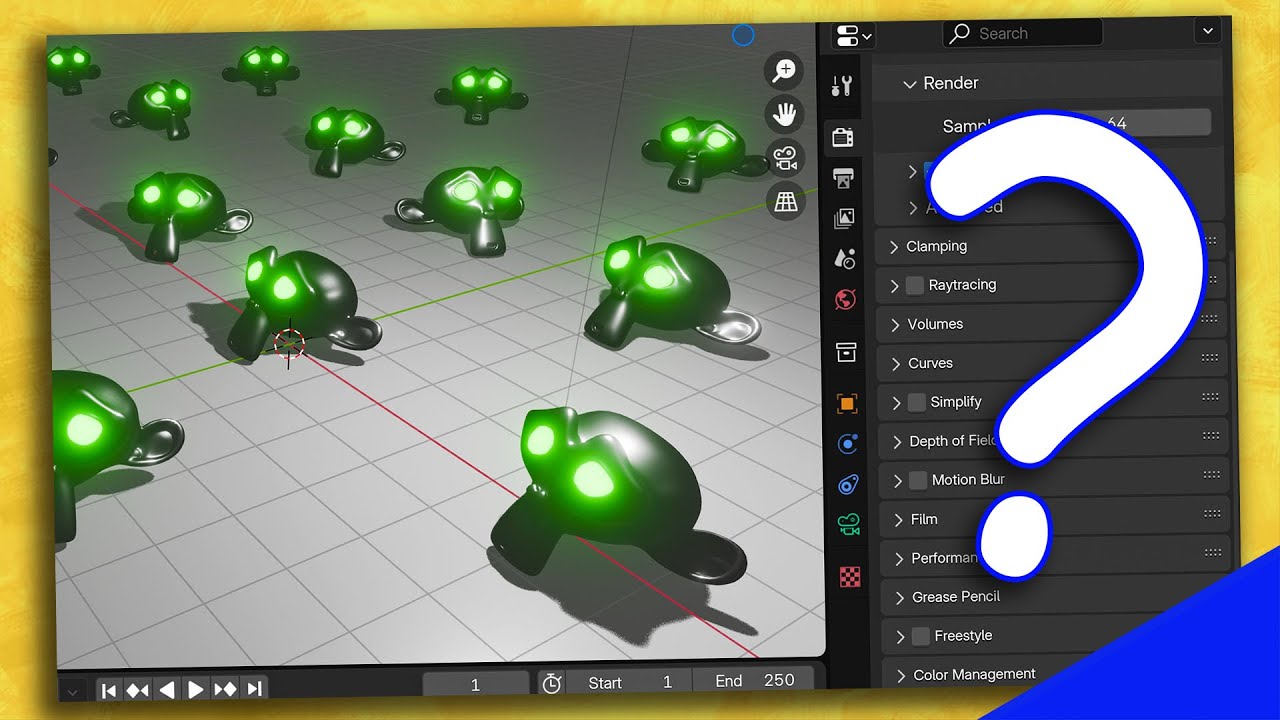Open the Object Constraints properties tab

[x=848, y=485]
